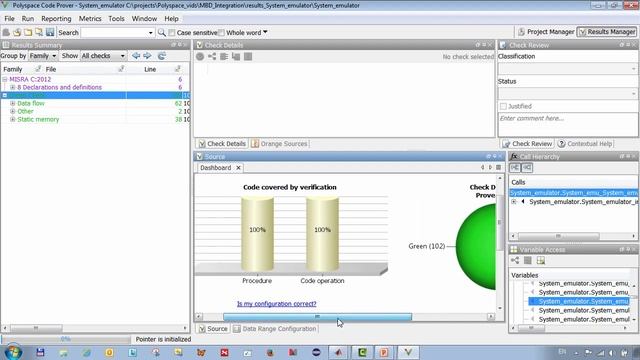Click the round grey icon in Check Details toolbar
The image size is (640, 360).
200,56
